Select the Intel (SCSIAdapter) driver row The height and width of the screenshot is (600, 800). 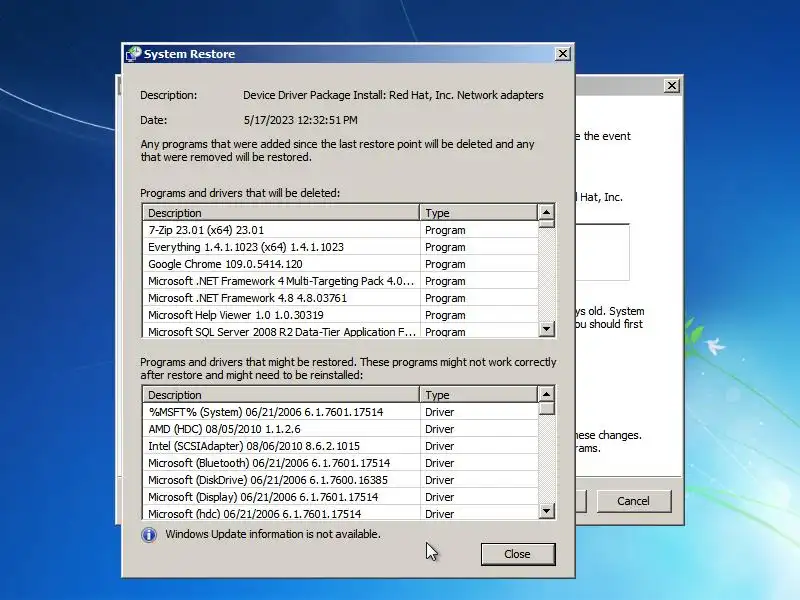(341, 446)
